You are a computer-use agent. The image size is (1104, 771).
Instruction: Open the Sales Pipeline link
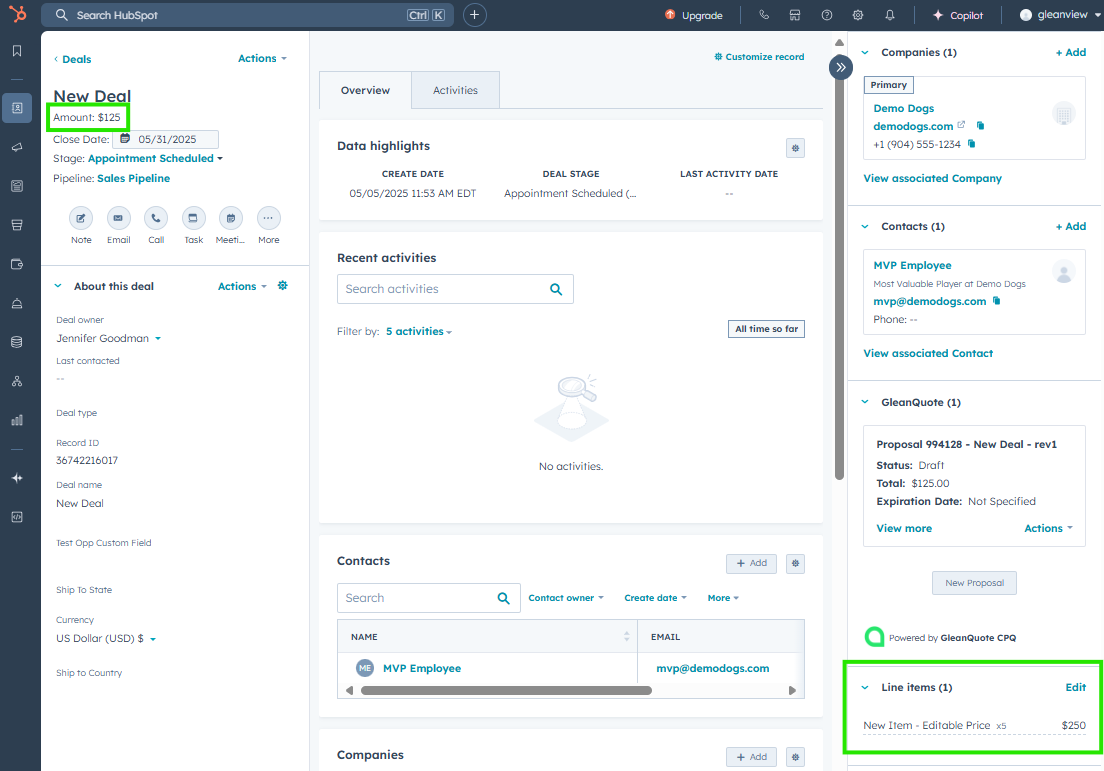click(134, 178)
